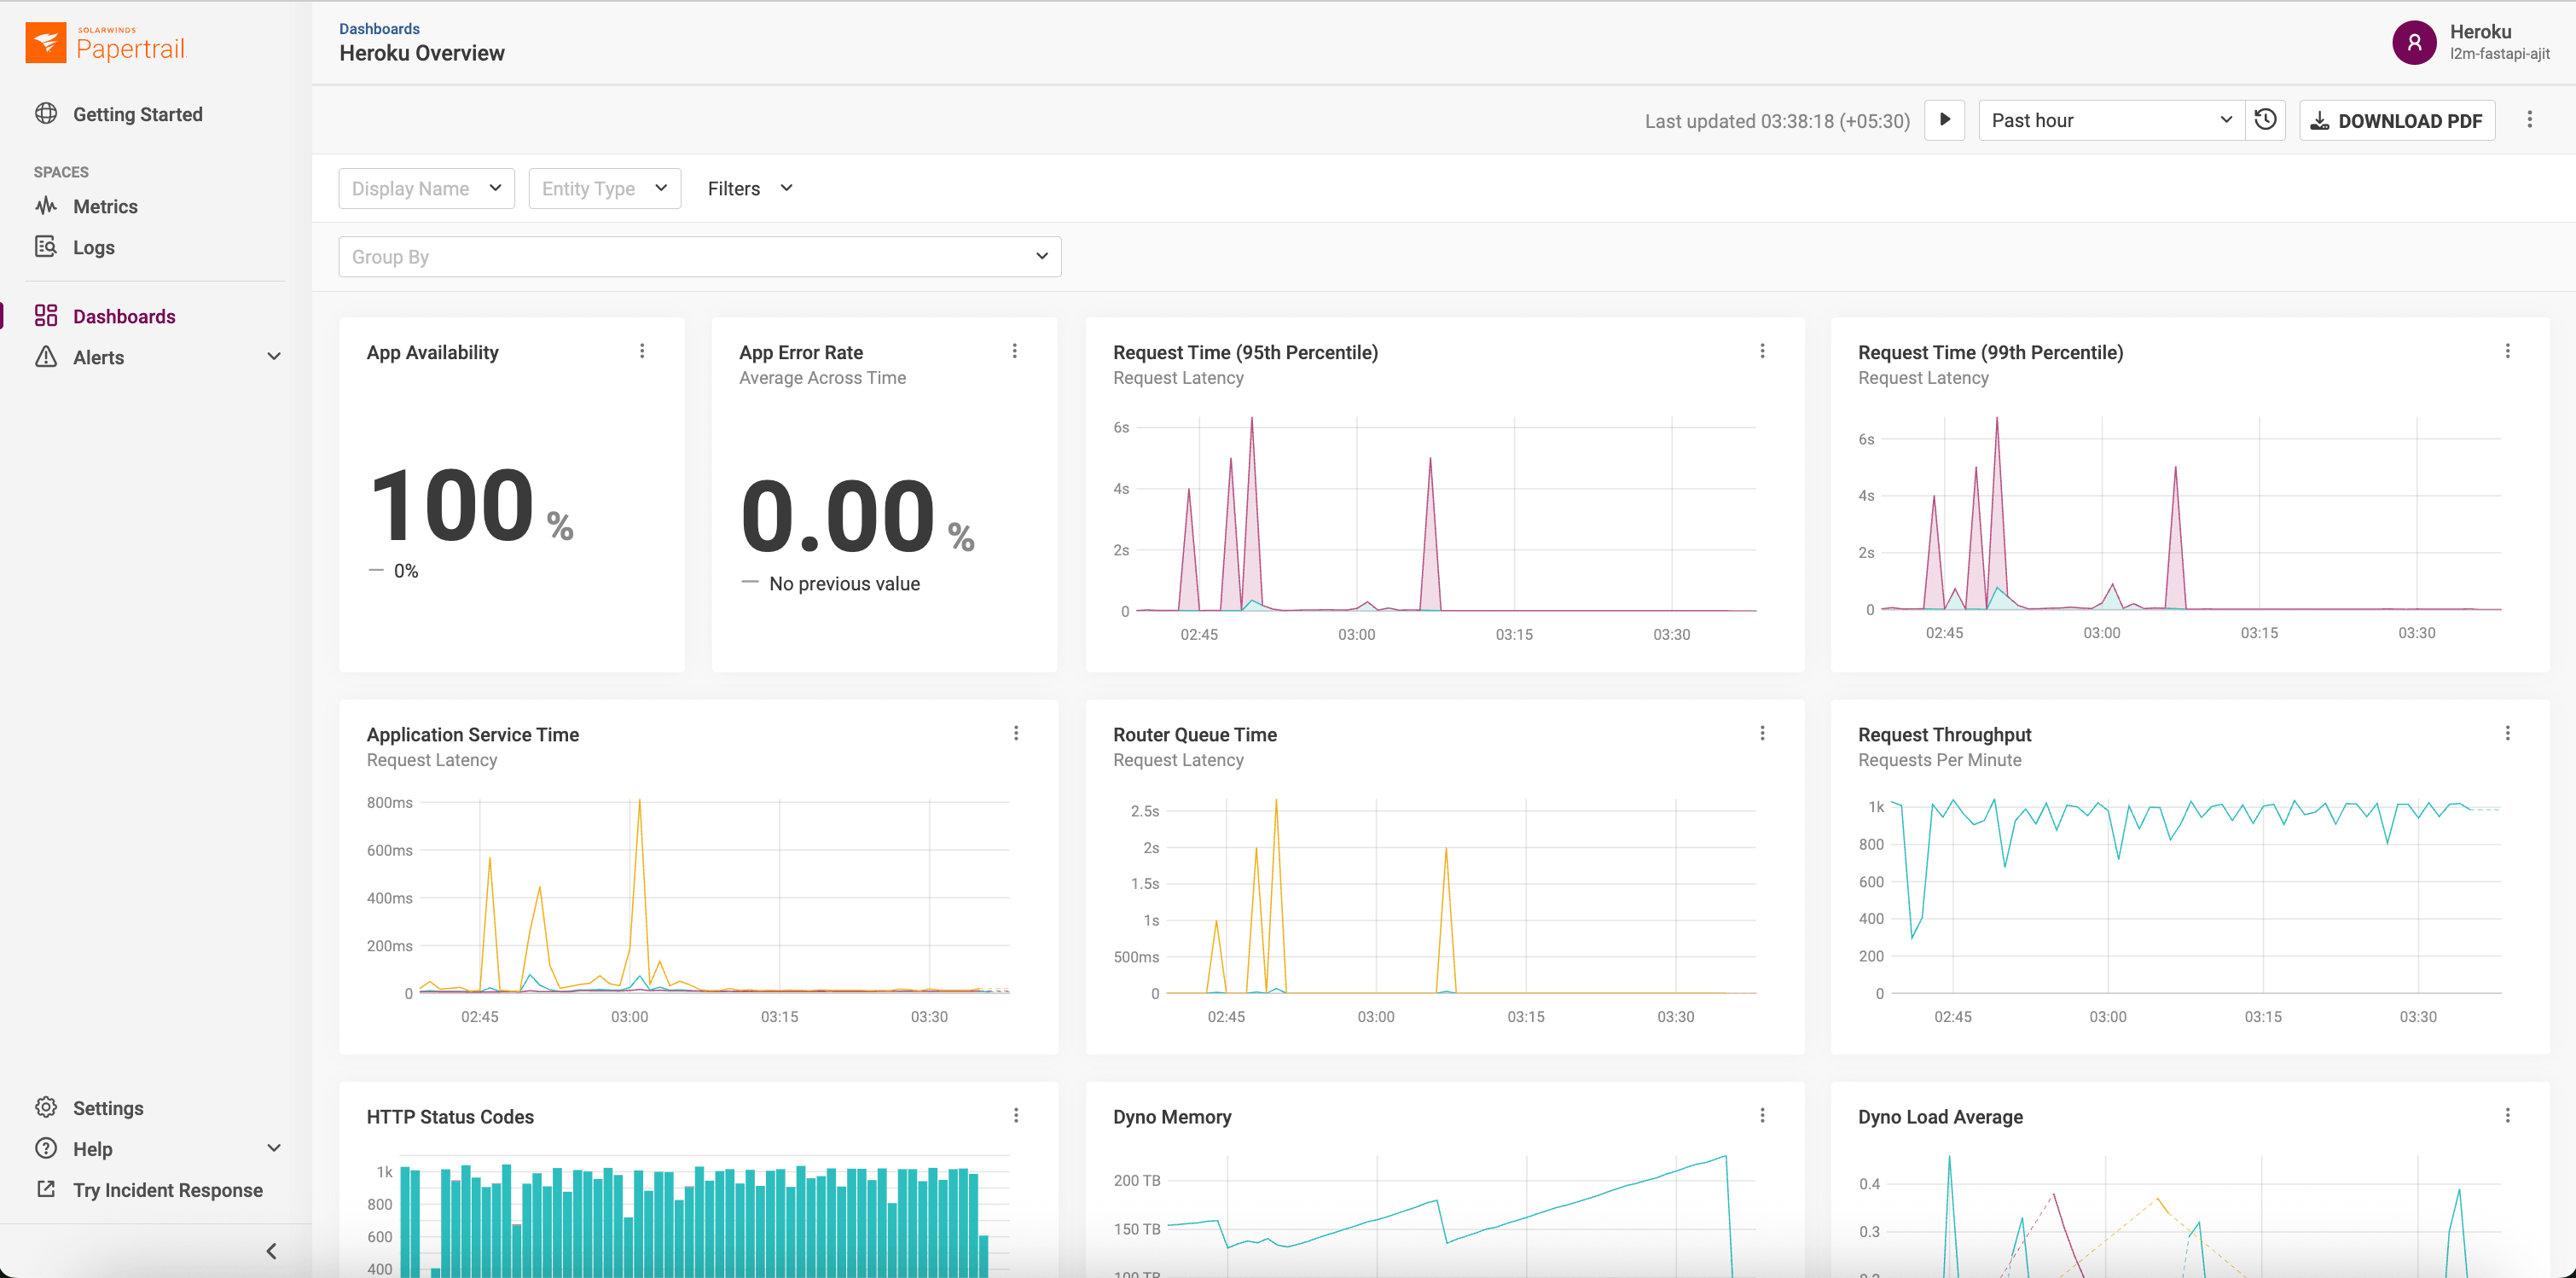
Task: Open the Entity Type dropdown
Action: 604,188
